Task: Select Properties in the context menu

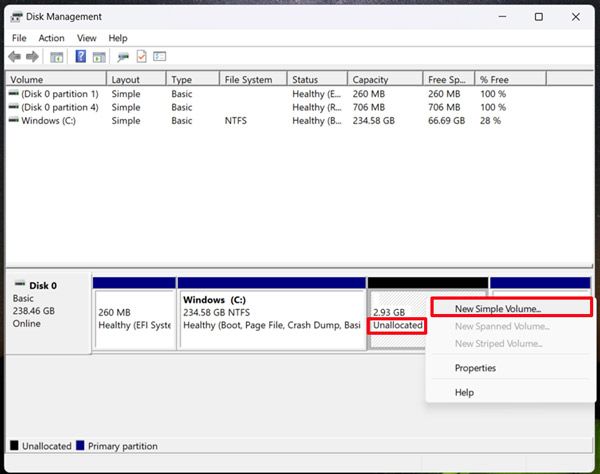Action: point(512,368)
